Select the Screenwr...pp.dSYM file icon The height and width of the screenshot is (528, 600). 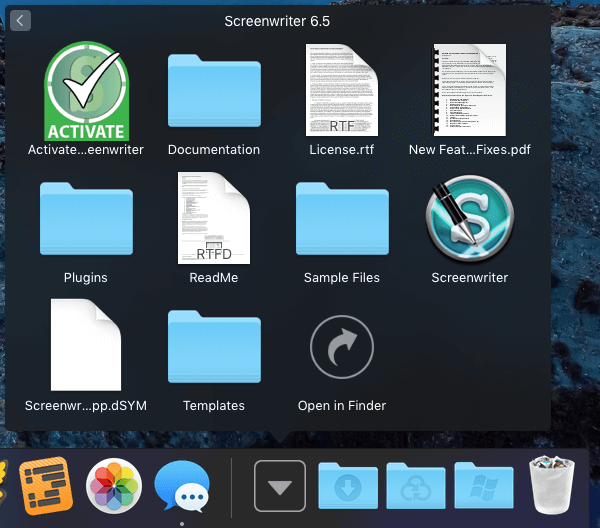pos(86,345)
